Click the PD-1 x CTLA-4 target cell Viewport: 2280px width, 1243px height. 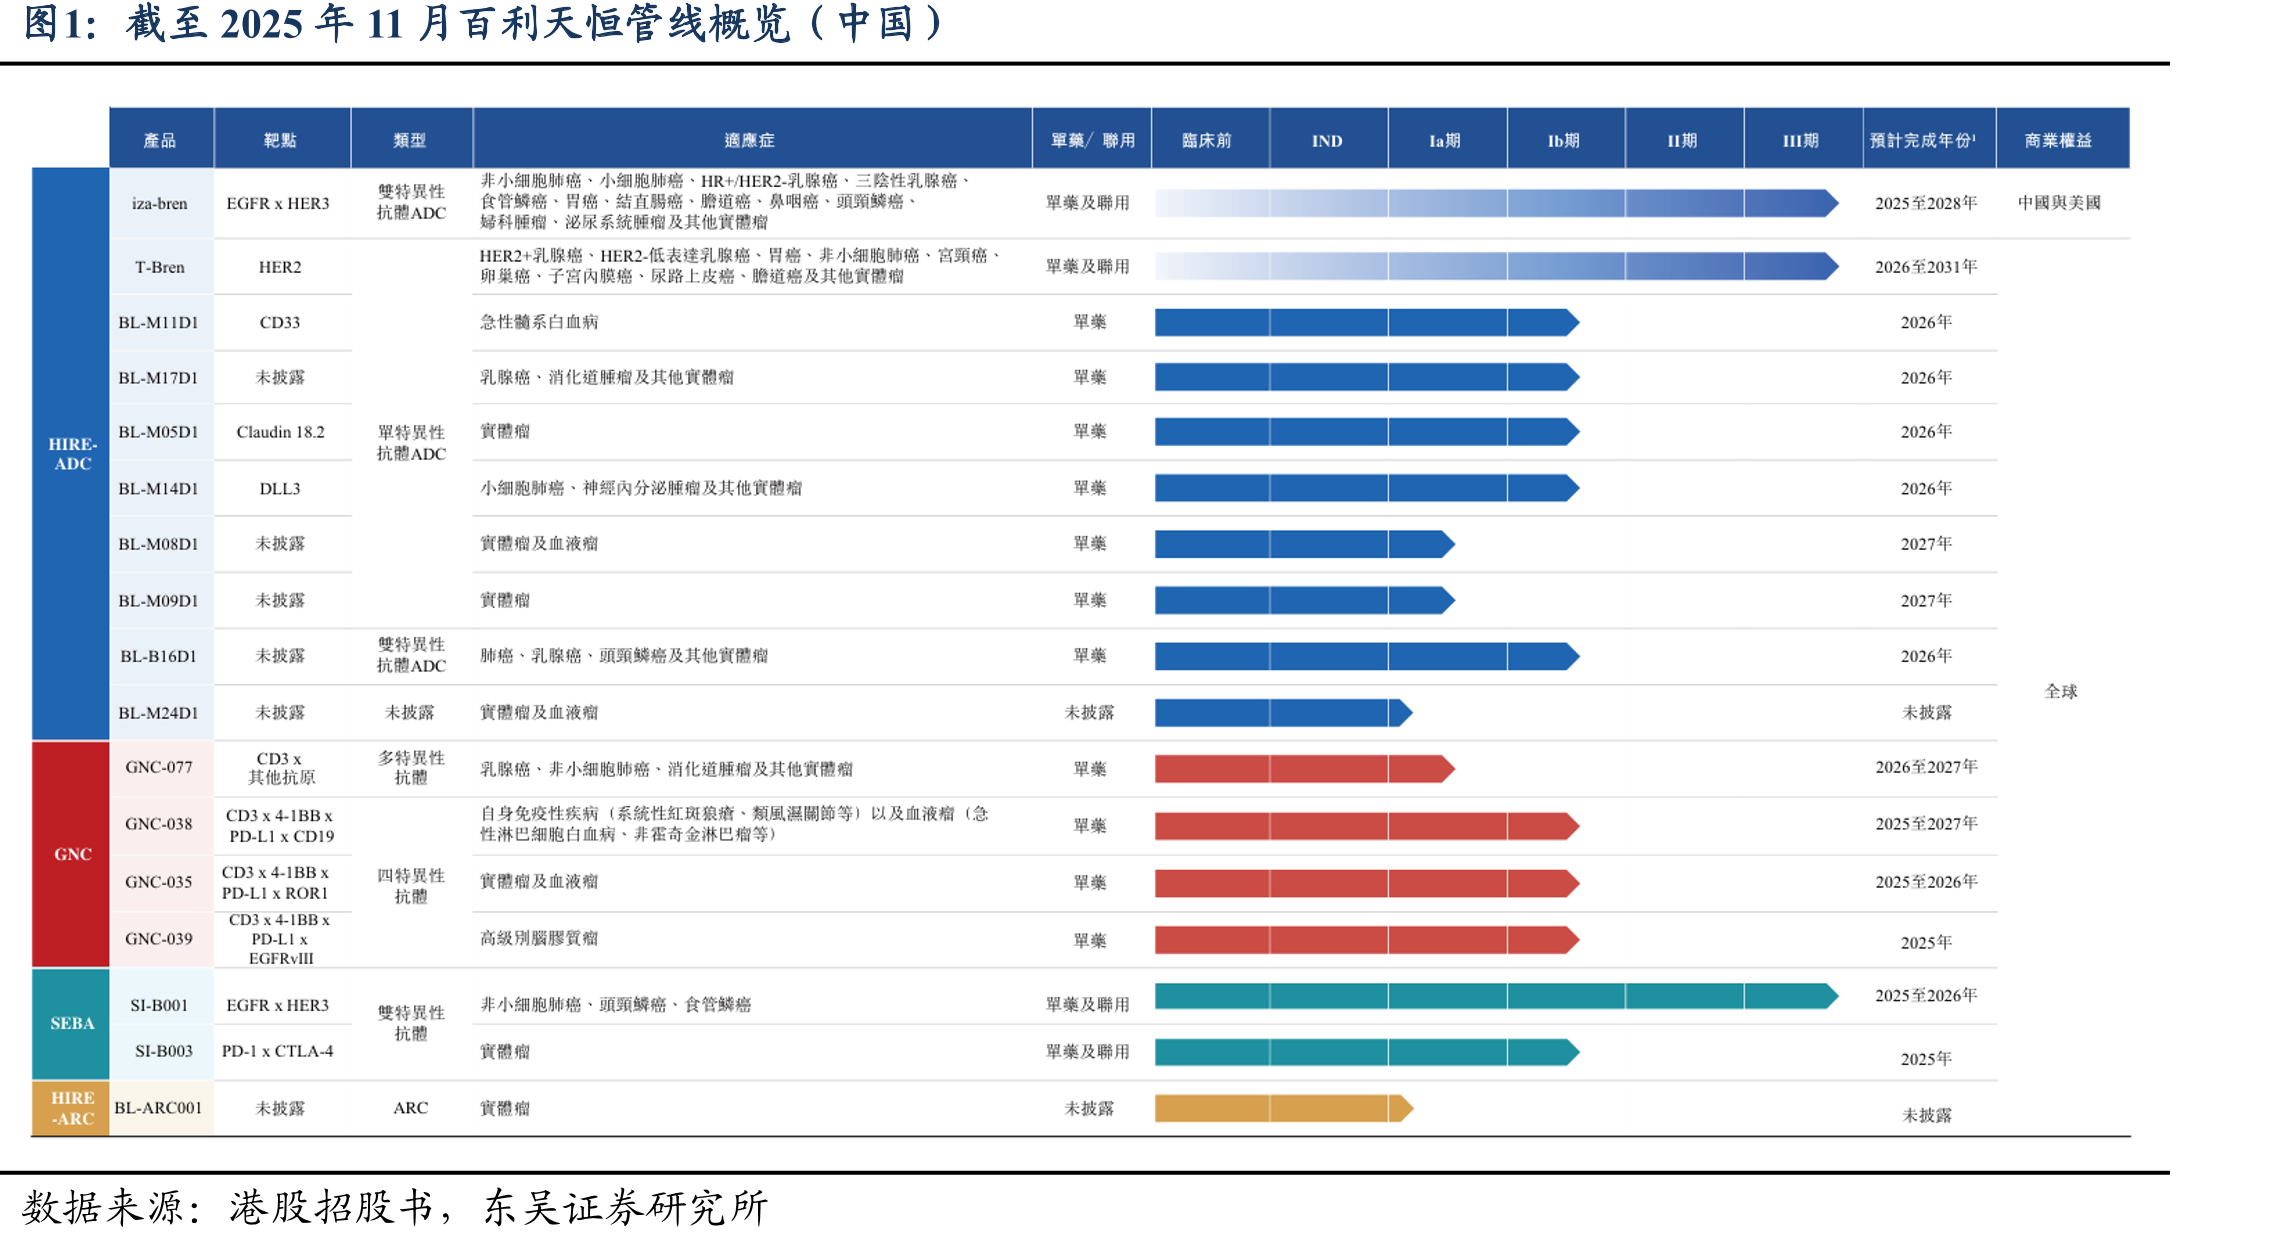coord(278,1051)
